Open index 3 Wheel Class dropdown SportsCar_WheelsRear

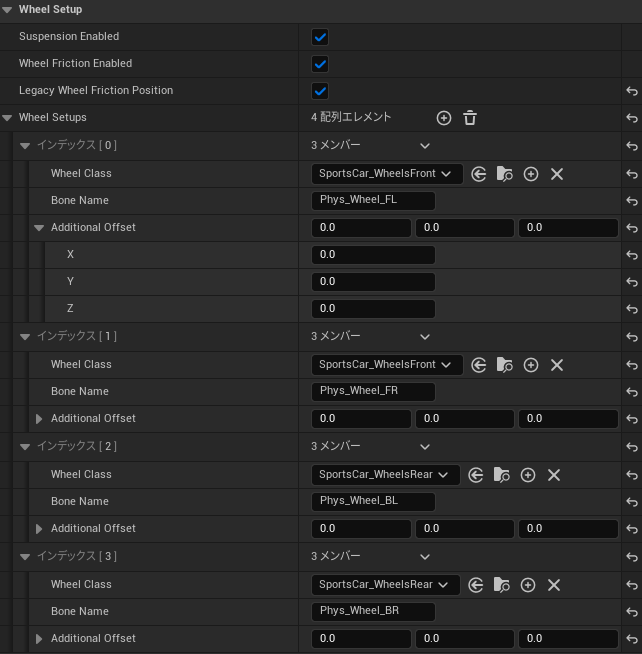385,585
